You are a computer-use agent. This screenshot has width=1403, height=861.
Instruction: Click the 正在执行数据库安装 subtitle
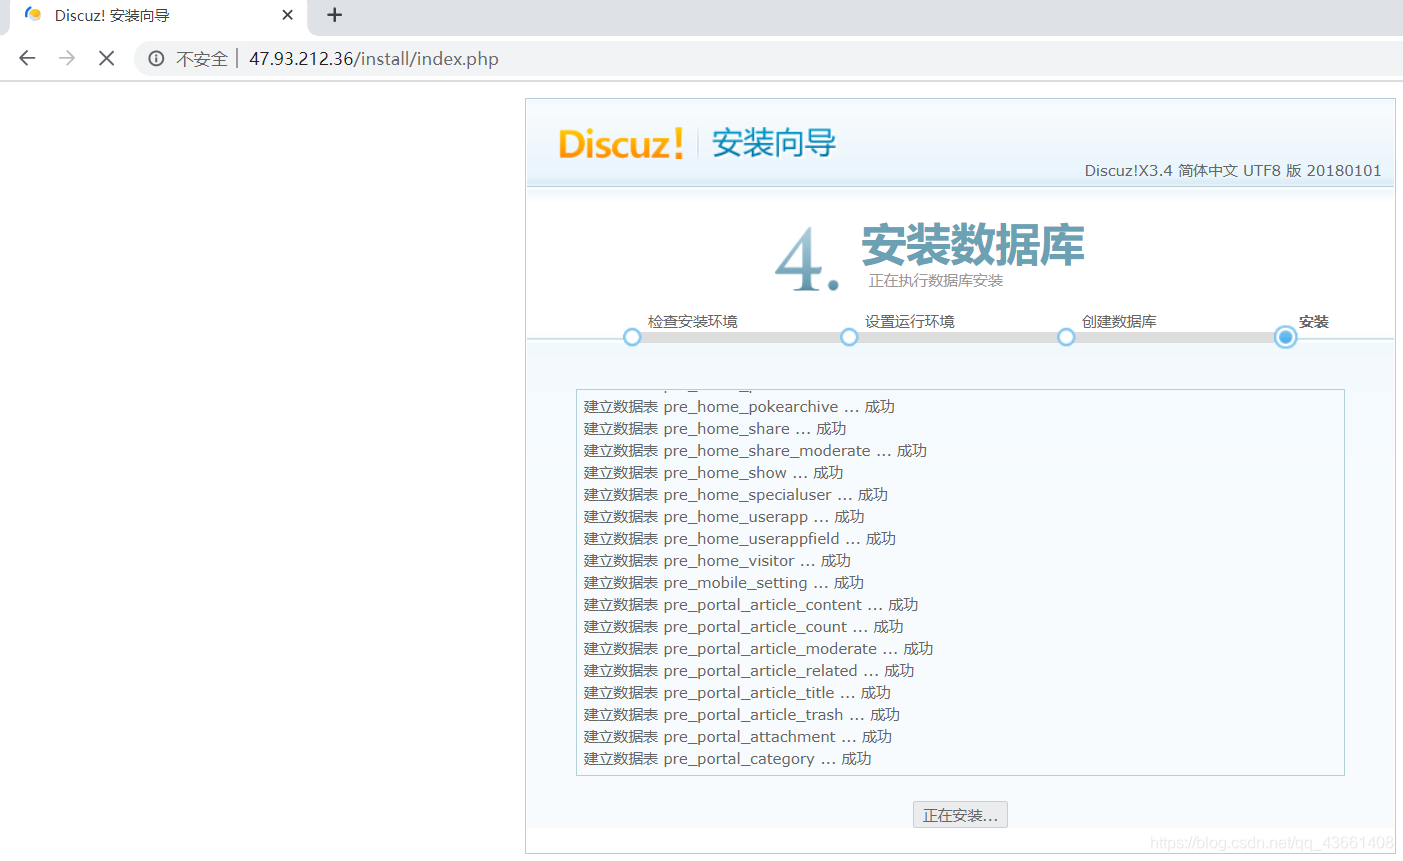click(x=936, y=281)
